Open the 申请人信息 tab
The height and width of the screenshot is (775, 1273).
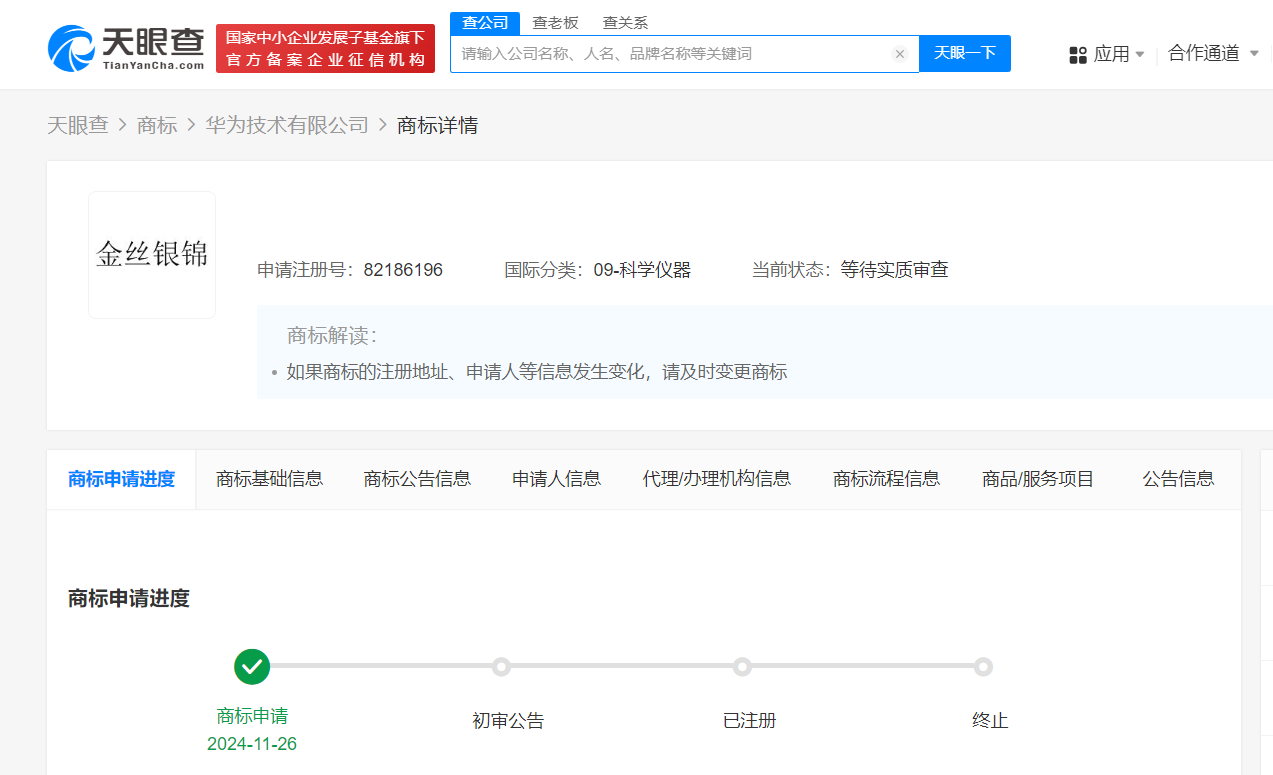[x=556, y=479]
